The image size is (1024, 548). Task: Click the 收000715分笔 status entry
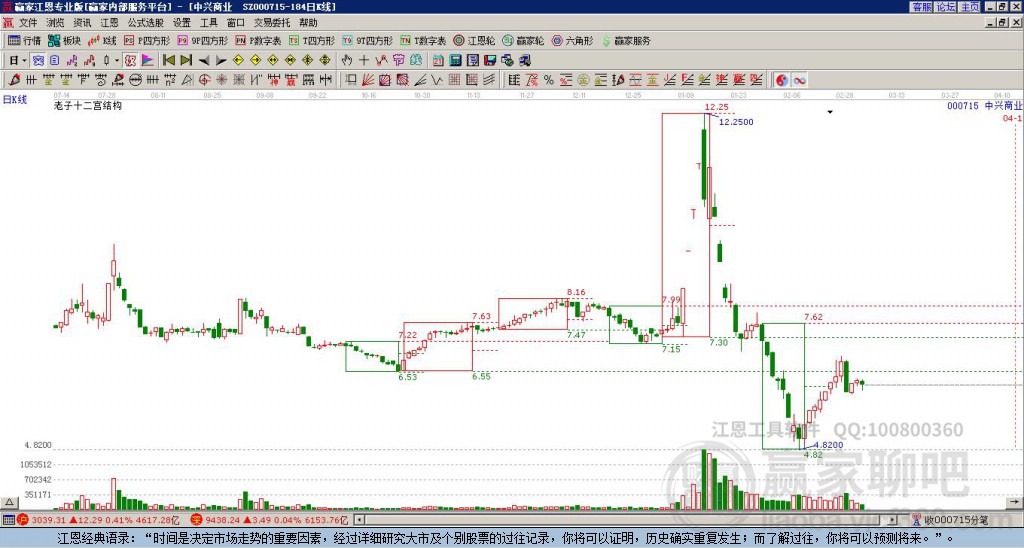pos(950,520)
